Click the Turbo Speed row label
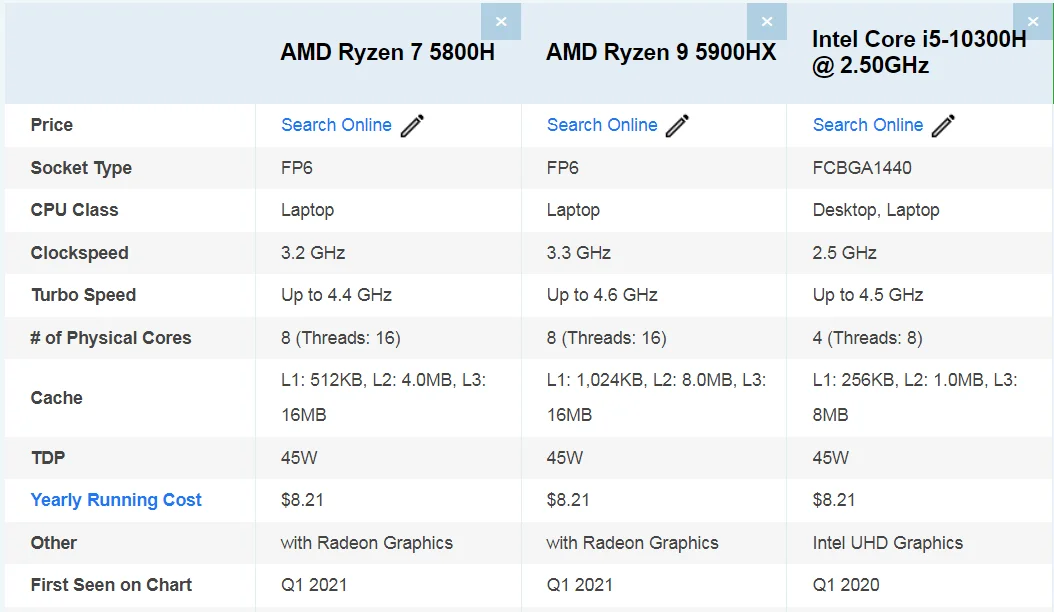The image size is (1054, 612). point(84,295)
